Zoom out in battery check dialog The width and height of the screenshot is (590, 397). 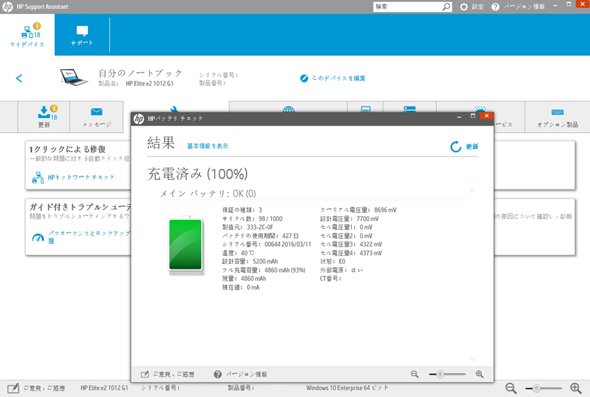click(x=414, y=374)
